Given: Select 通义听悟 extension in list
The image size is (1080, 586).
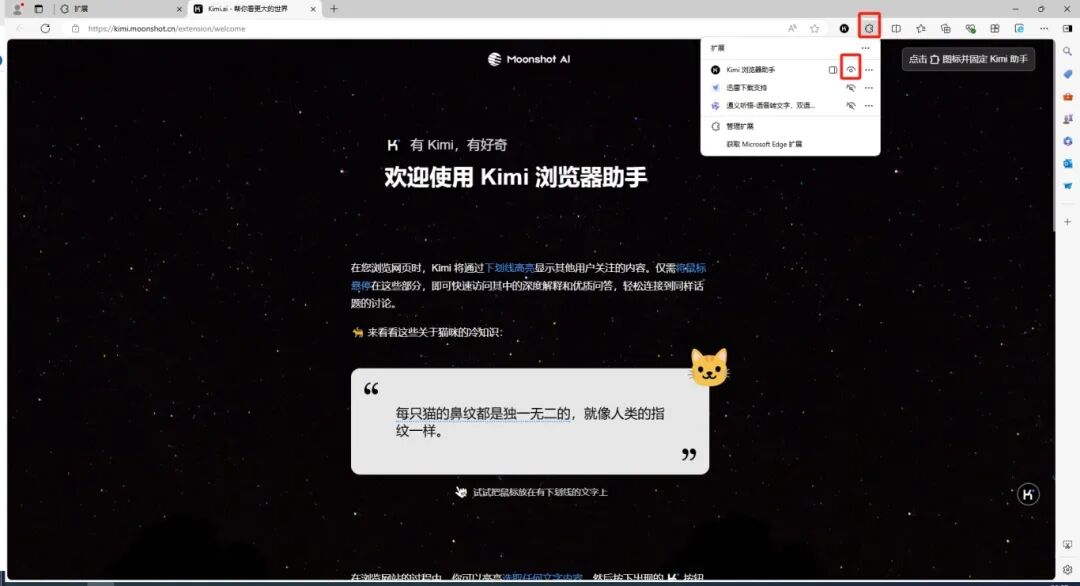Looking at the screenshot, I should 771,105.
